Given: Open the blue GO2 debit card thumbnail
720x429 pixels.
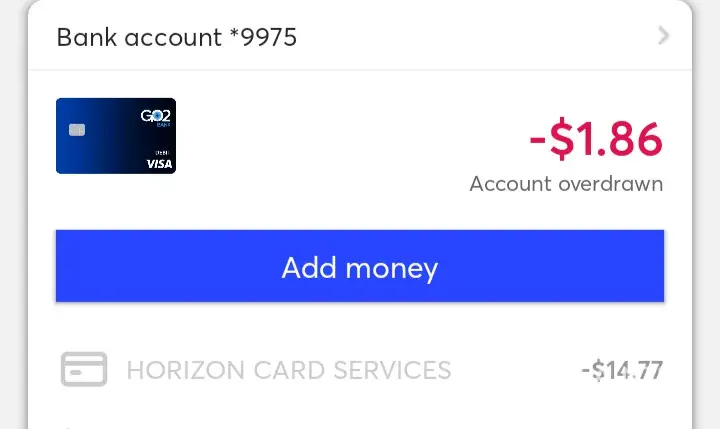Looking at the screenshot, I should click(x=116, y=136).
